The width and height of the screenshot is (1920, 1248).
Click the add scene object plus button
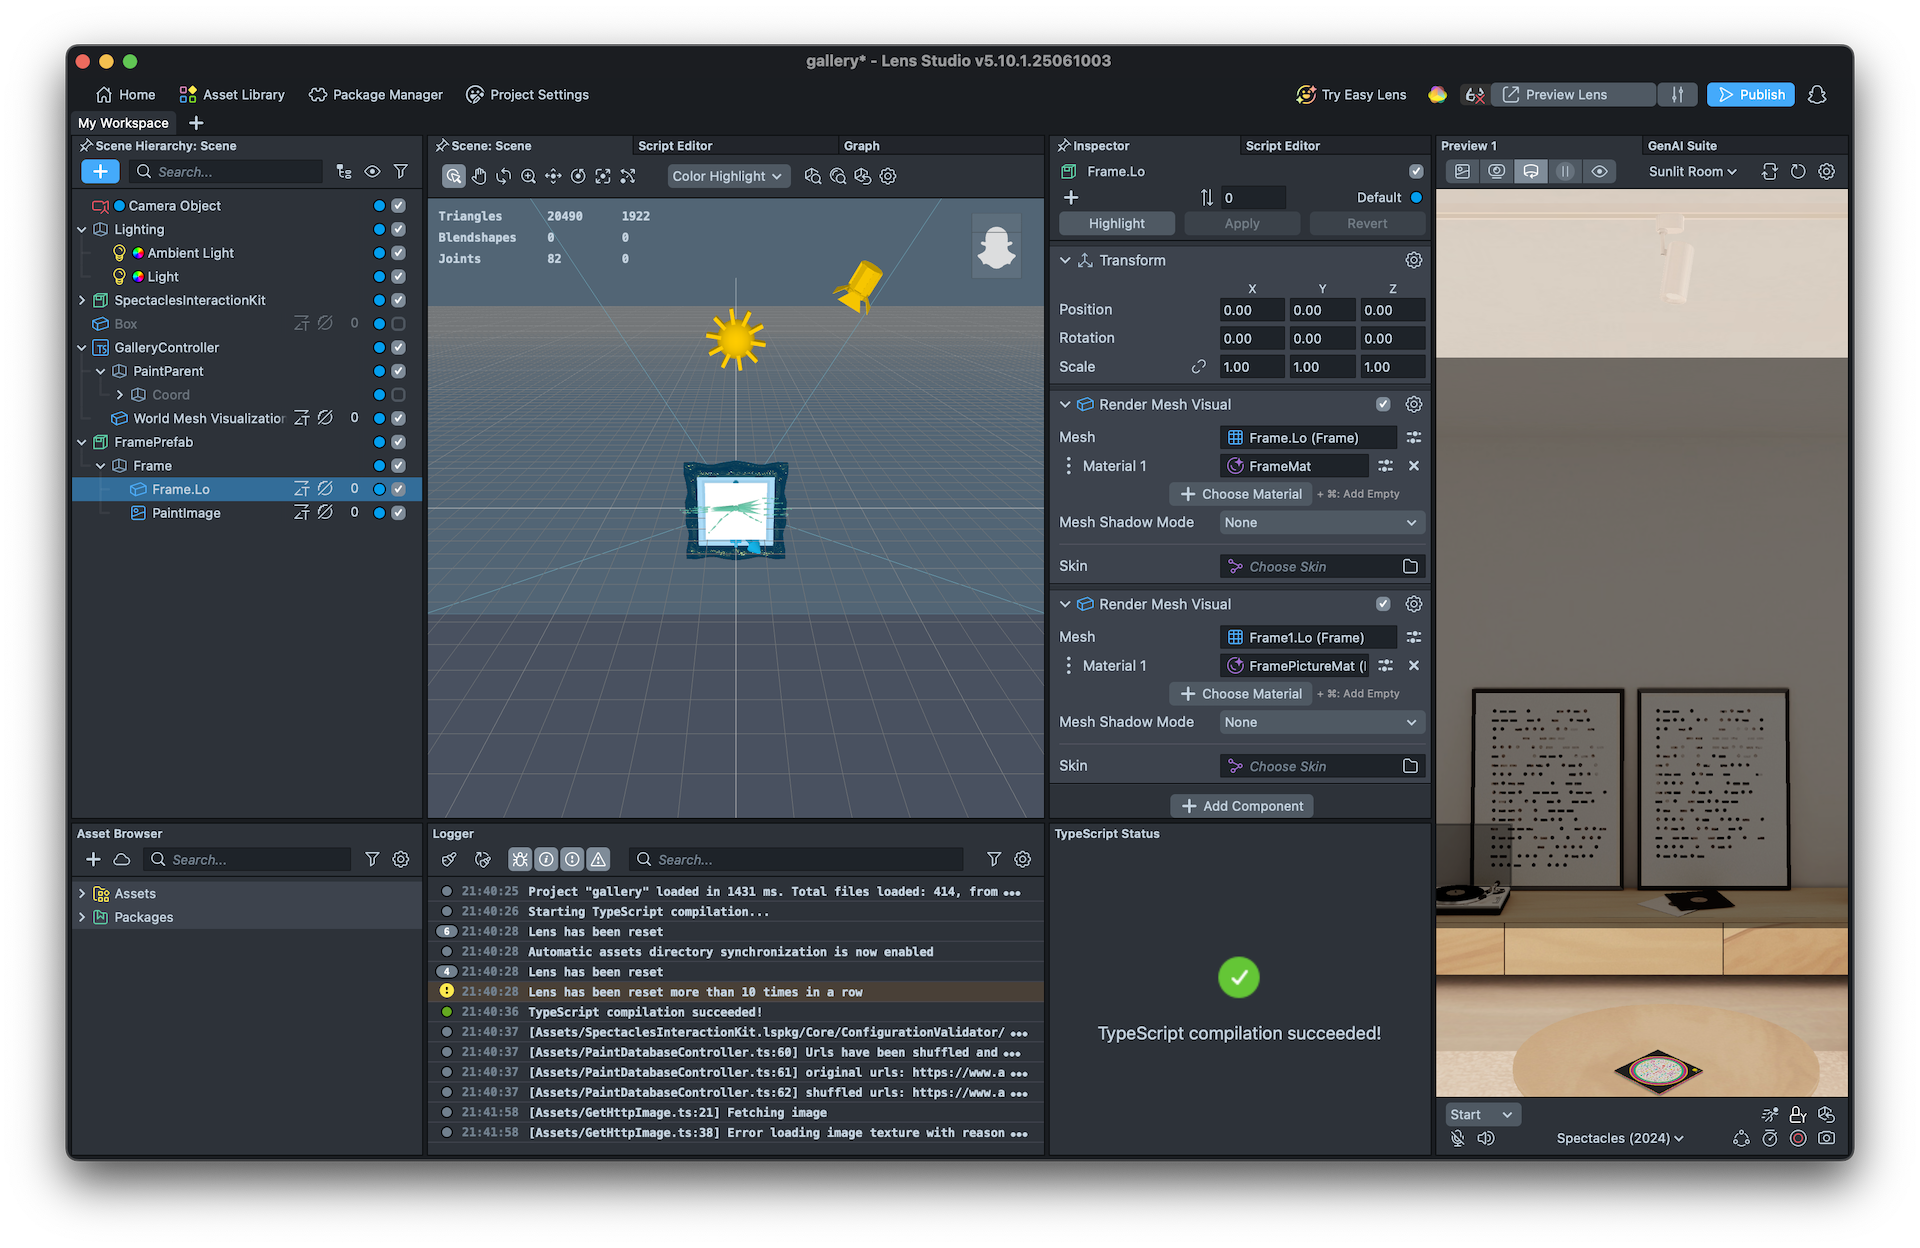click(100, 171)
